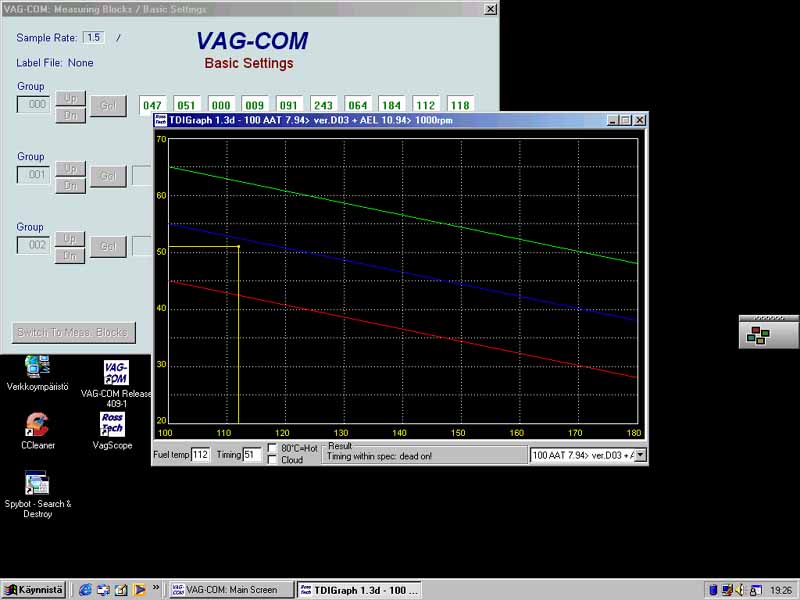Click the volume icon in system tray
Screen dimensions: 800x600
pos(741,590)
